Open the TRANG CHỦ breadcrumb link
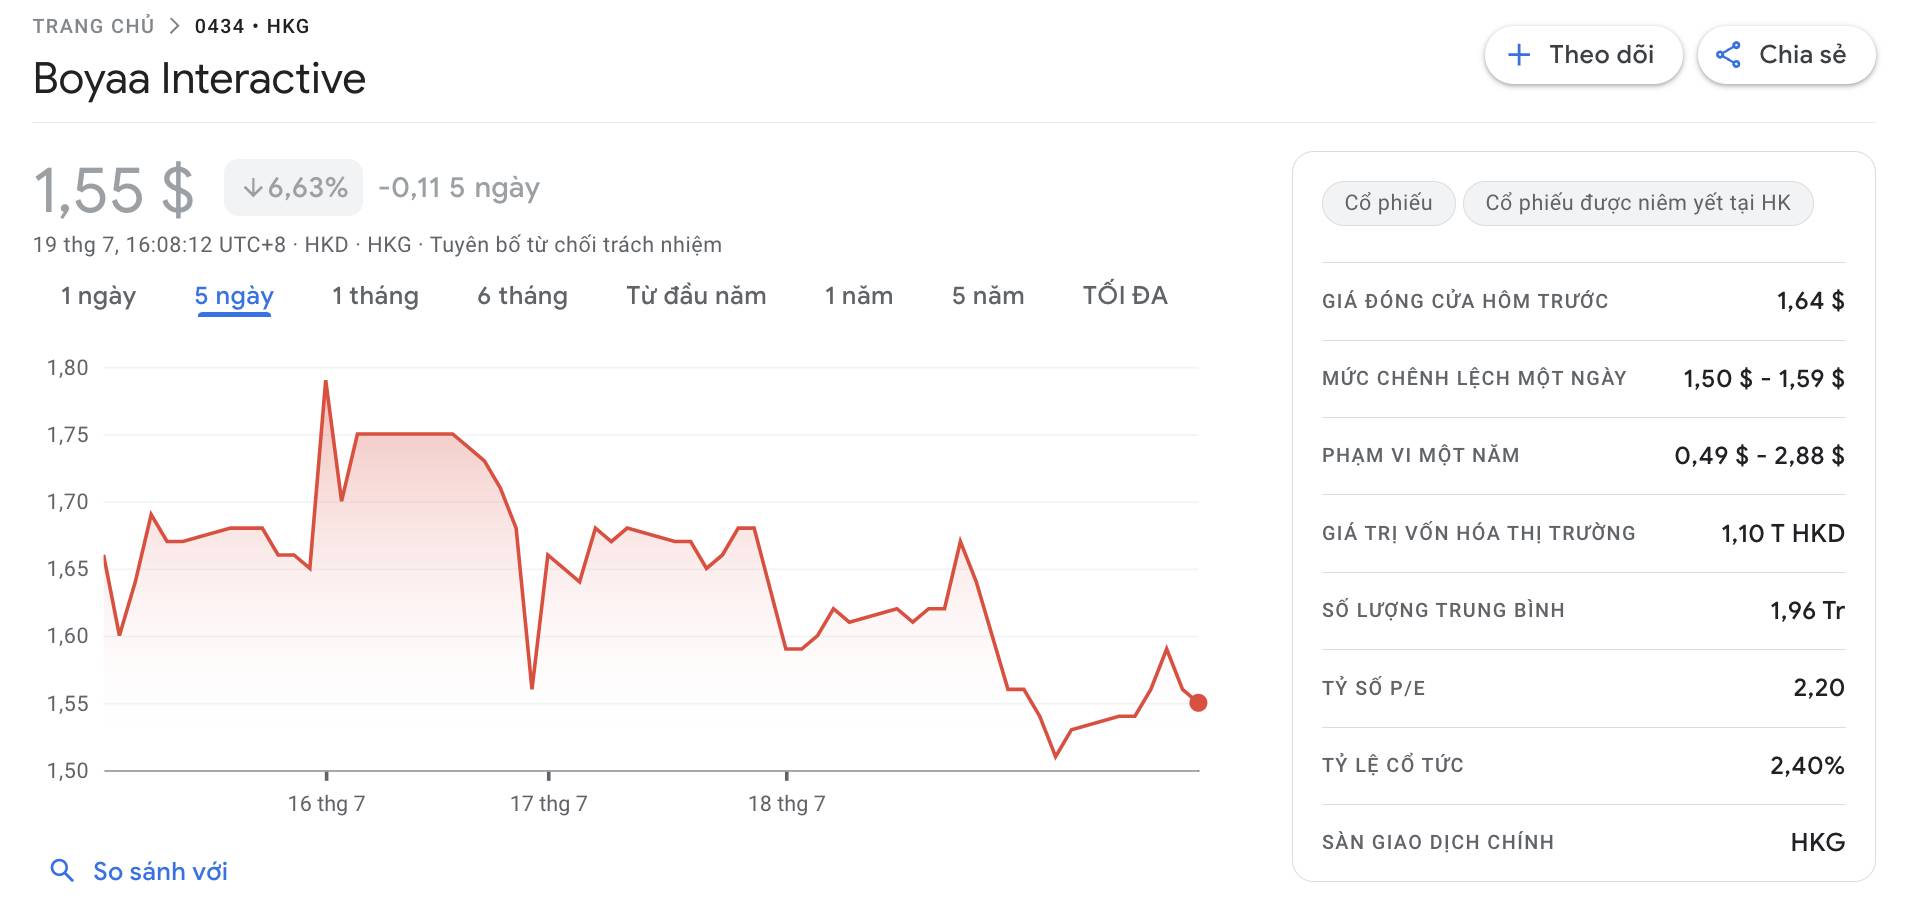Screen dimensions: 1908x902 pyautogui.click(x=94, y=26)
